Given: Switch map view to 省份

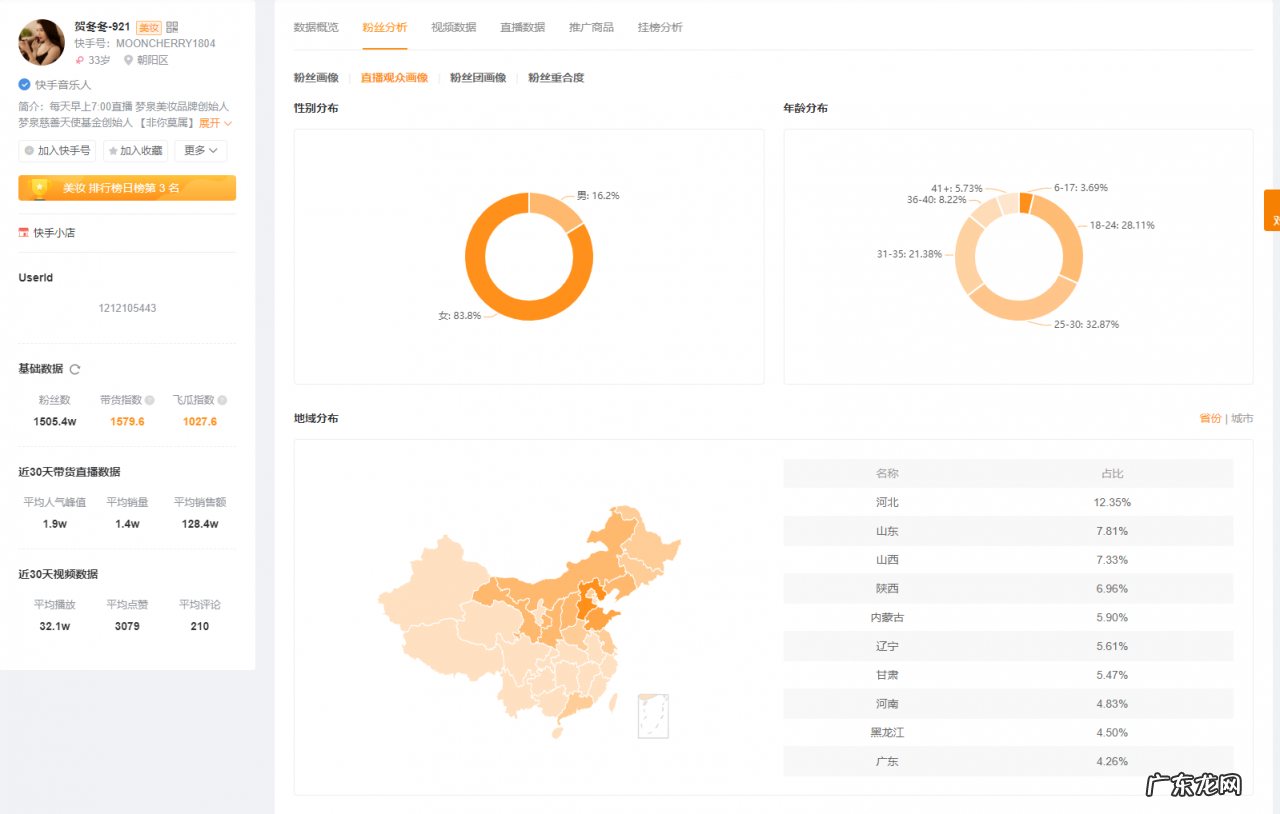Looking at the screenshot, I should click(1209, 418).
